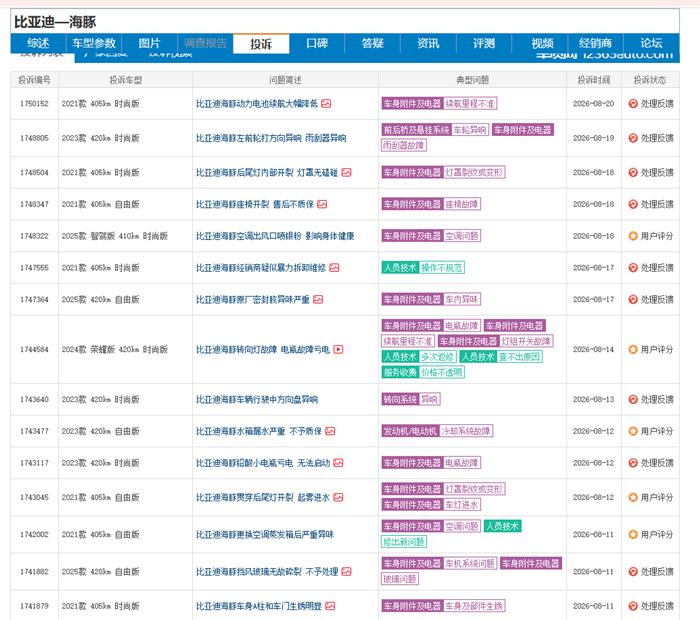This screenshot has height=620, width=700.
Task: Click the 座椅故障 tag
Action: coord(462,204)
